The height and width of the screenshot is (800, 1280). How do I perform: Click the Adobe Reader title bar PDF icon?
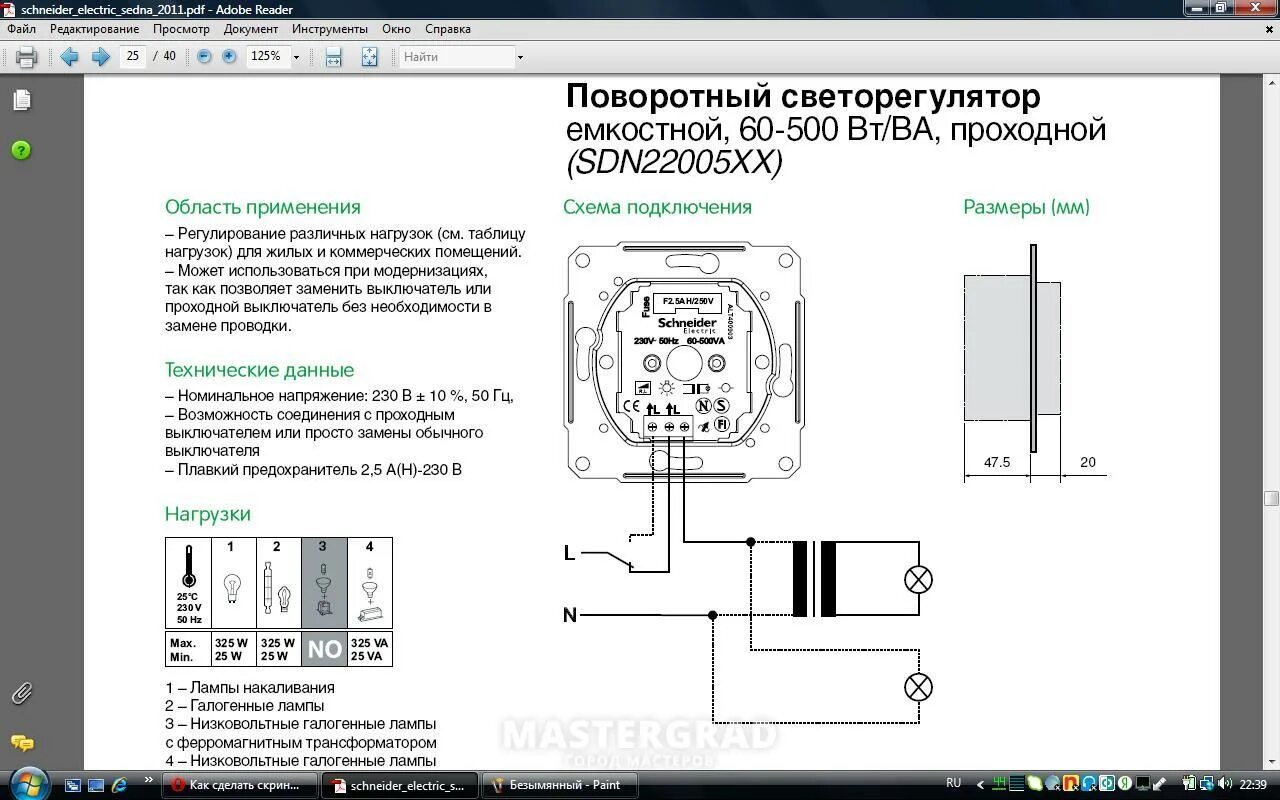click(10, 9)
